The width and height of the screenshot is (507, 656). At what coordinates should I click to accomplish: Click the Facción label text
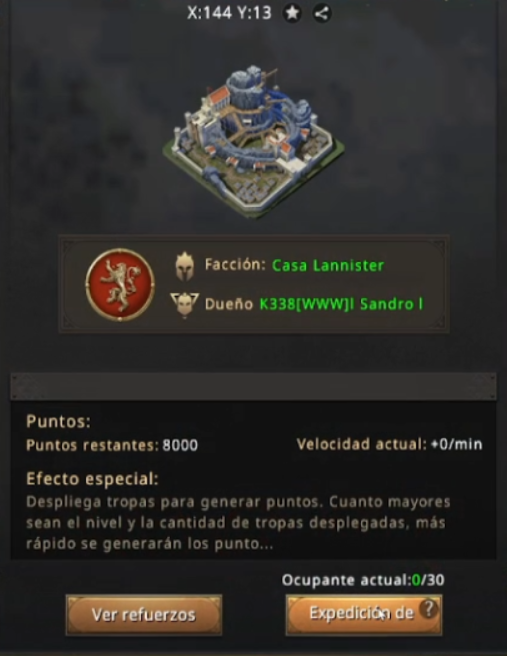[x=235, y=265]
